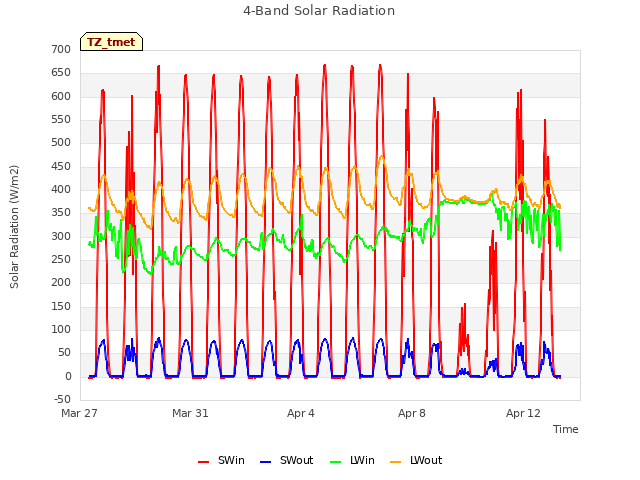The width and height of the screenshot is (640, 480).
Task: Toggle the LWin legend entry
Action: click(x=352, y=461)
